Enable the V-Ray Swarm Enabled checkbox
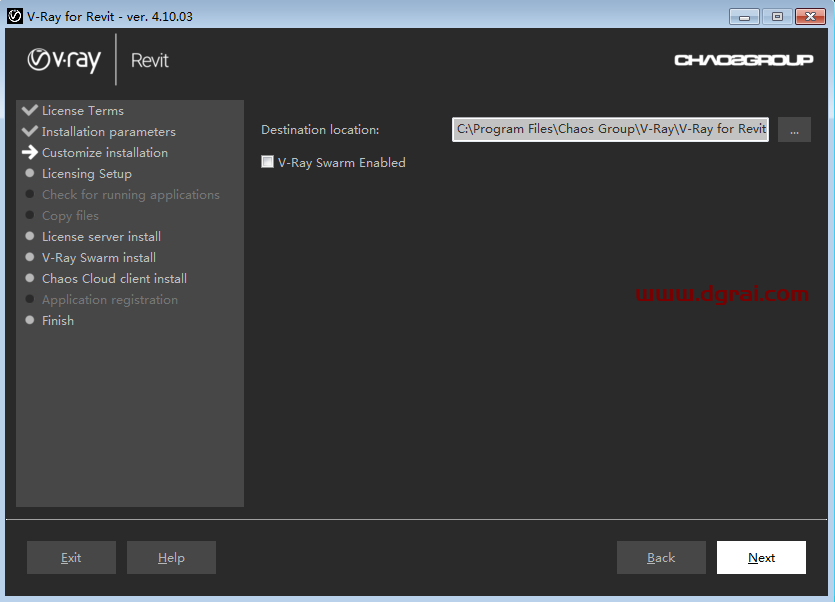The height and width of the screenshot is (602, 835). point(267,161)
